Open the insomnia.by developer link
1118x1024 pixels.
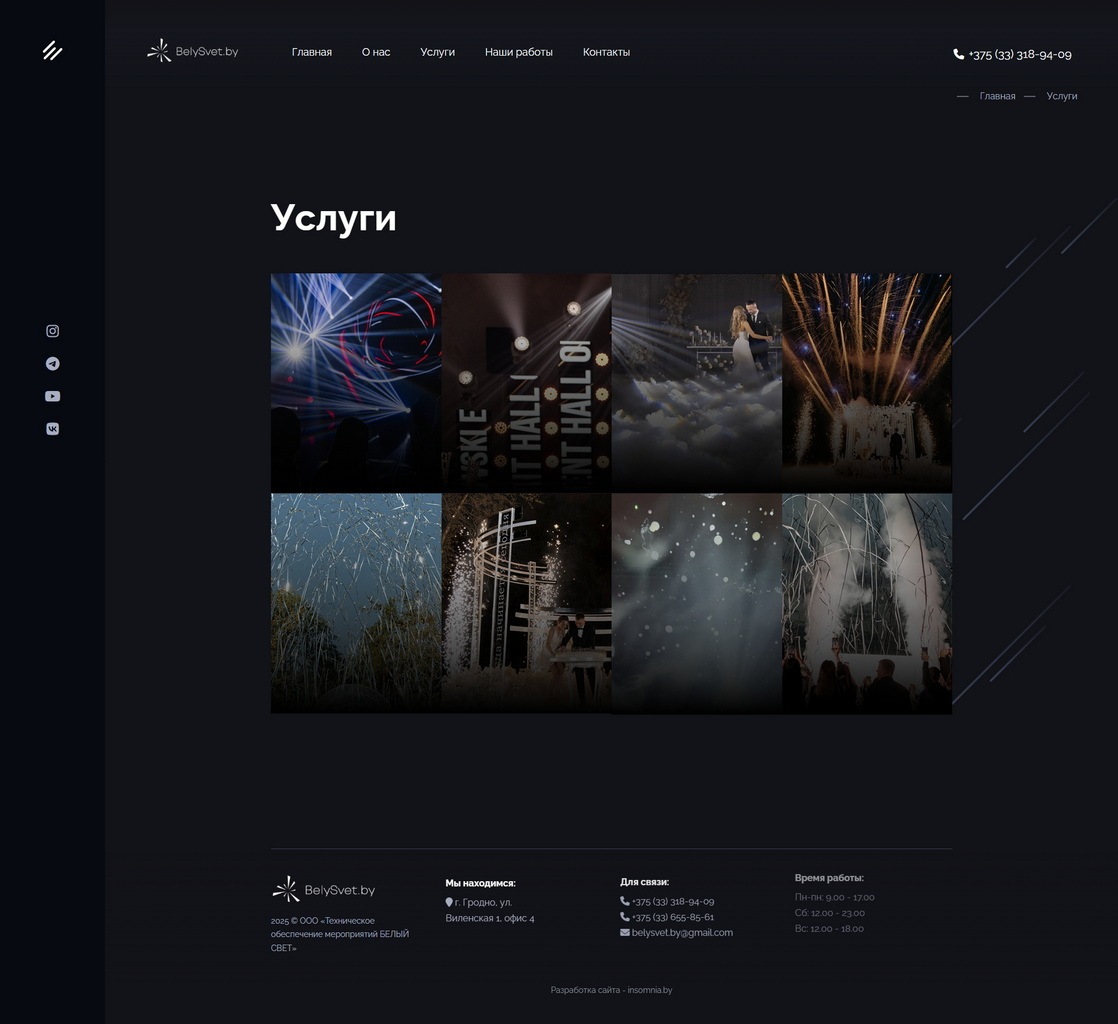649,990
